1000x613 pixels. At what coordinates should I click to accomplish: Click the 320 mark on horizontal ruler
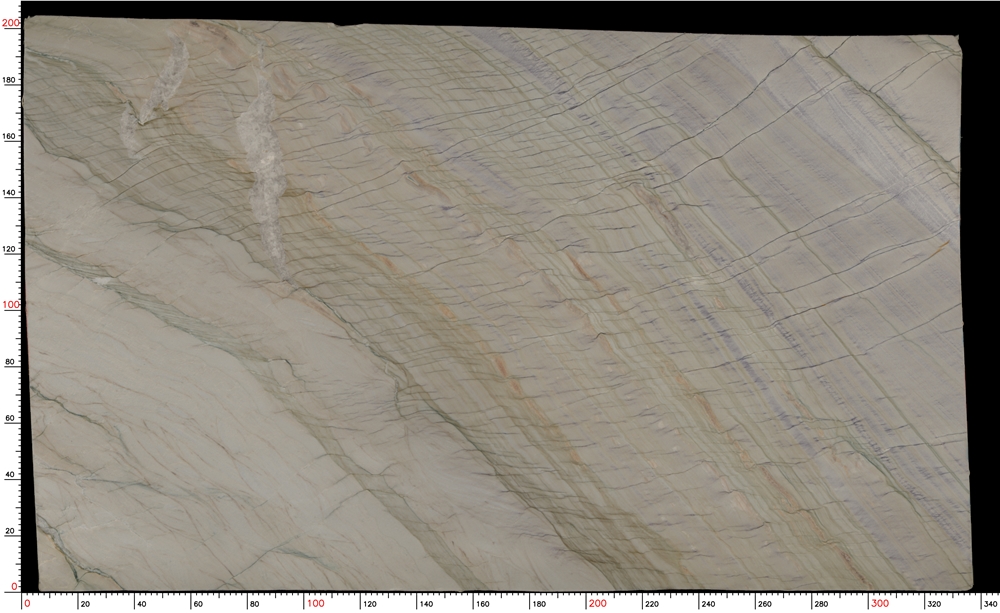point(934,603)
